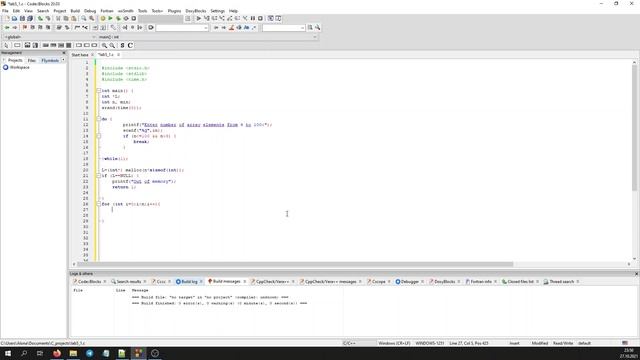The width and height of the screenshot is (640, 360).
Task: Click the Open file toolbar icon
Action: (x=15, y=18)
